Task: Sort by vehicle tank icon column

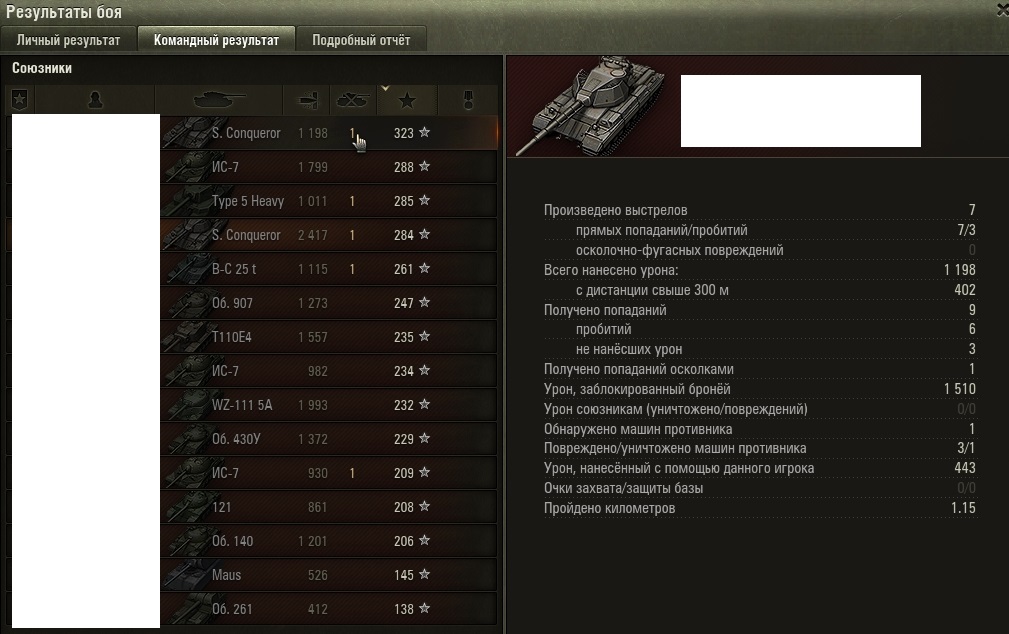Action: [219, 100]
